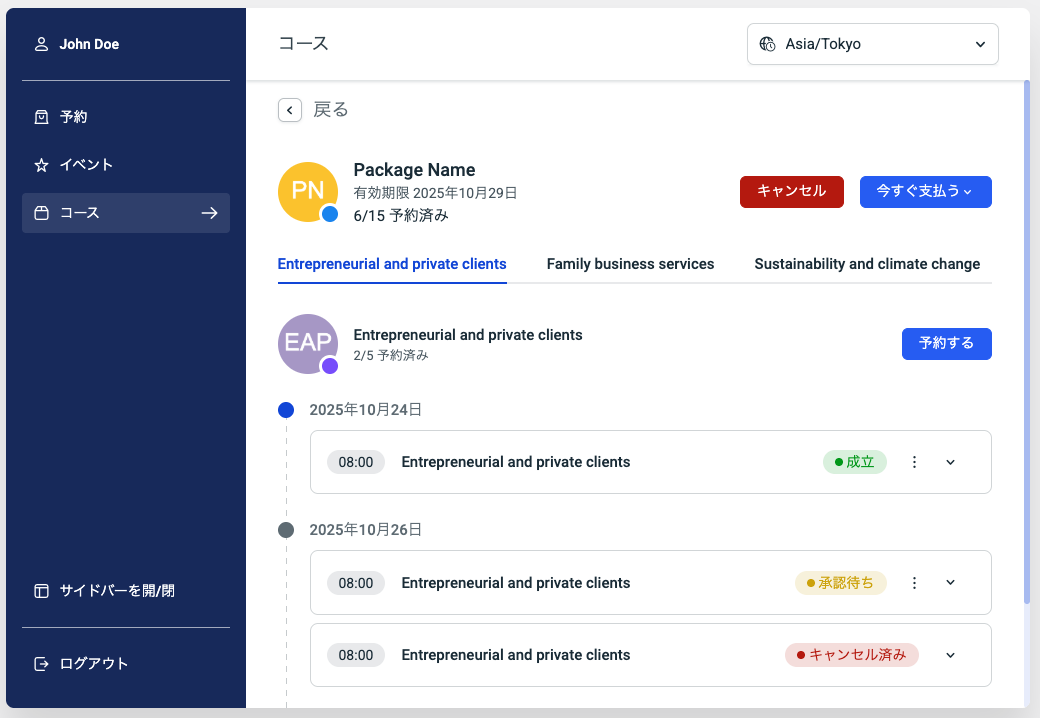Viewport: 1040px width, 718px height.
Task: Click the back arrow icon beside 戻る
Action: [x=290, y=110]
